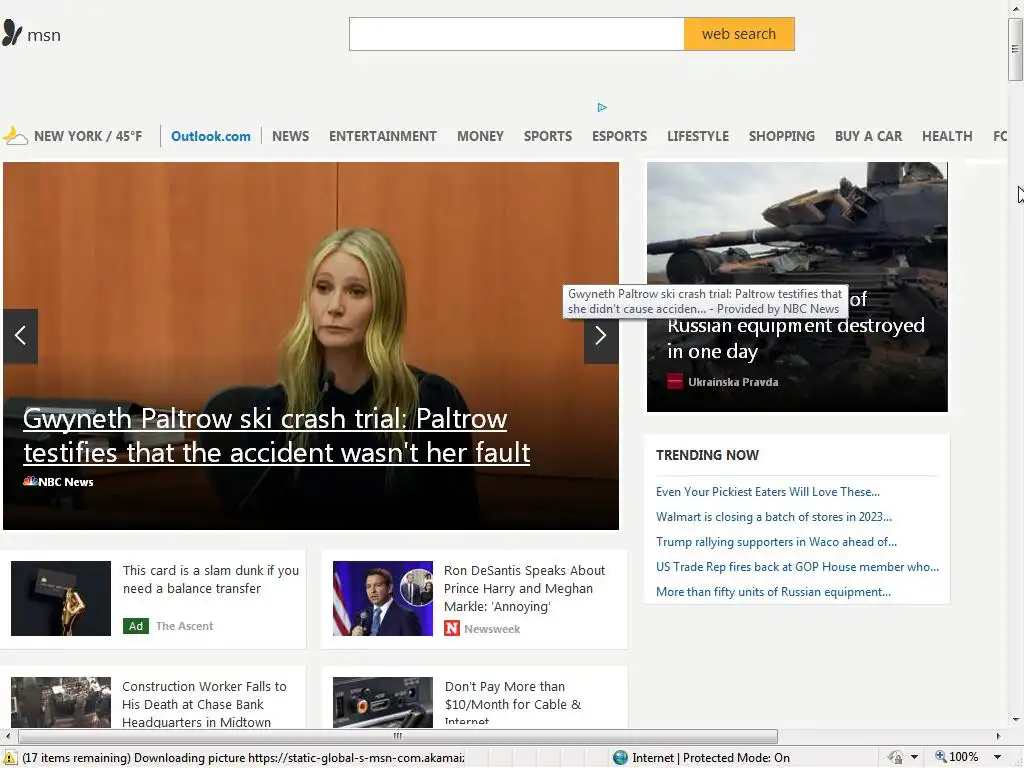Viewport: 1024px width, 768px height.
Task: Open Don't Pay More than $10/Month Cable article
Action: pyautogui.click(x=513, y=703)
